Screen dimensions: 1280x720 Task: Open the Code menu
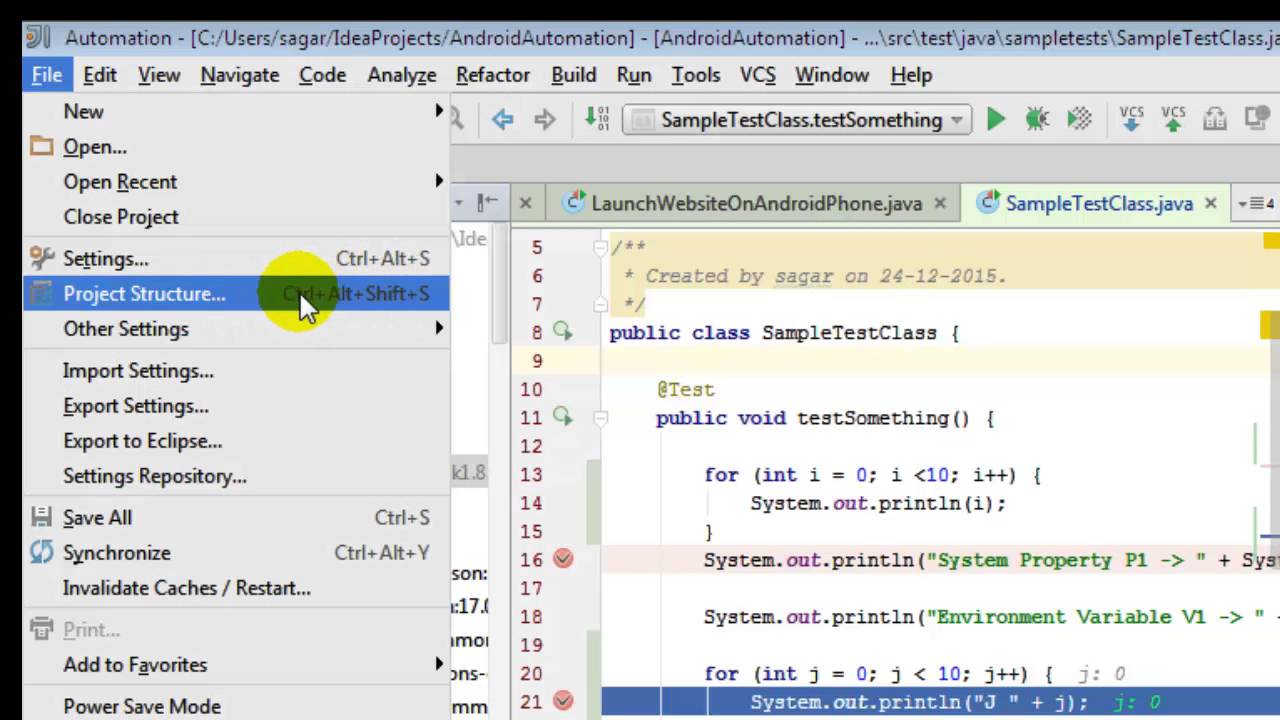322,75
